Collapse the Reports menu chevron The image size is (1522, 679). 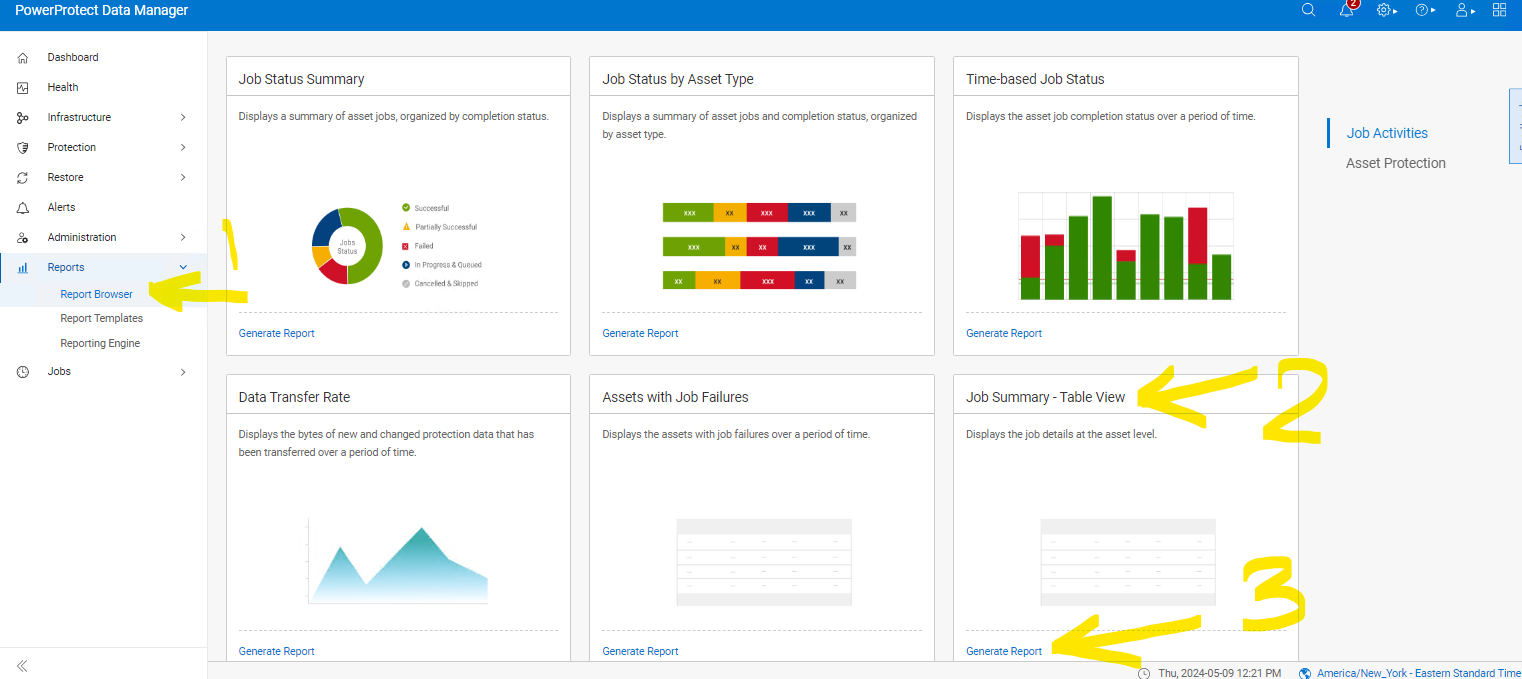(x=183, y=267)
